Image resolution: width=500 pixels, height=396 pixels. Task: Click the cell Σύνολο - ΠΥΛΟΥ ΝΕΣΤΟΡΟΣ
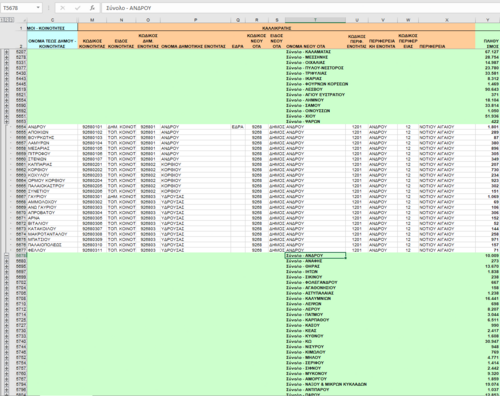click(x=315, y=68)
